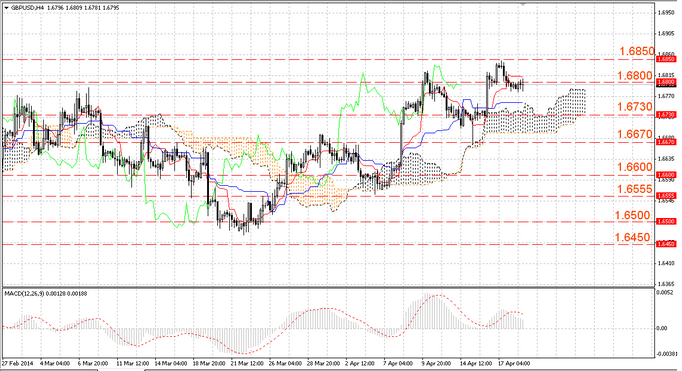Click the 1.6905 price axis value
The width and height of the screenshot is (682, 371).
pyautogui.click(x=667, y=33)
